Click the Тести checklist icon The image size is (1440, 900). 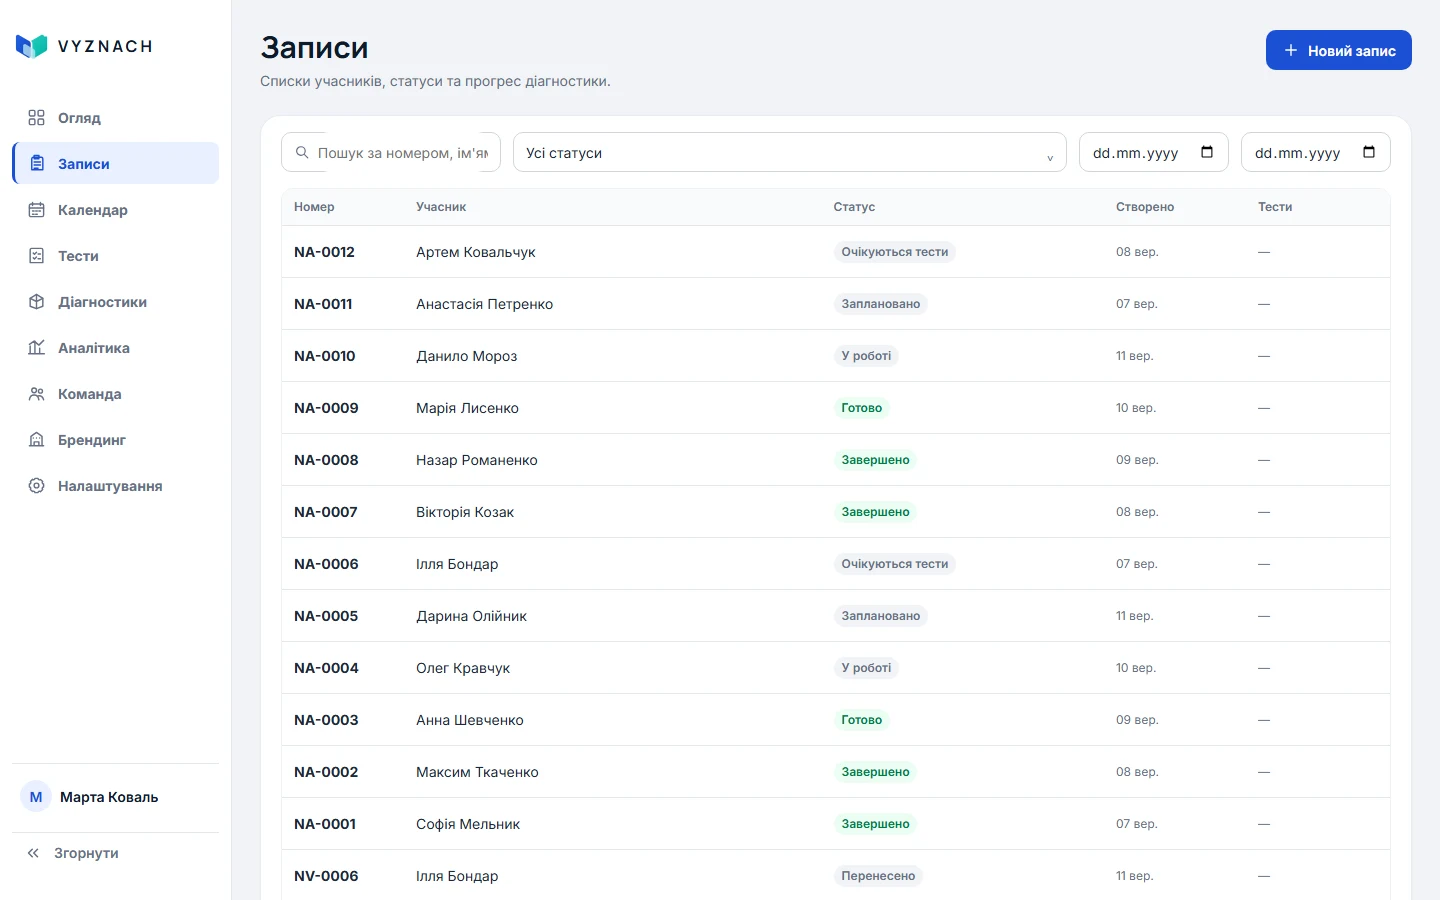click(x=37, y=256)
